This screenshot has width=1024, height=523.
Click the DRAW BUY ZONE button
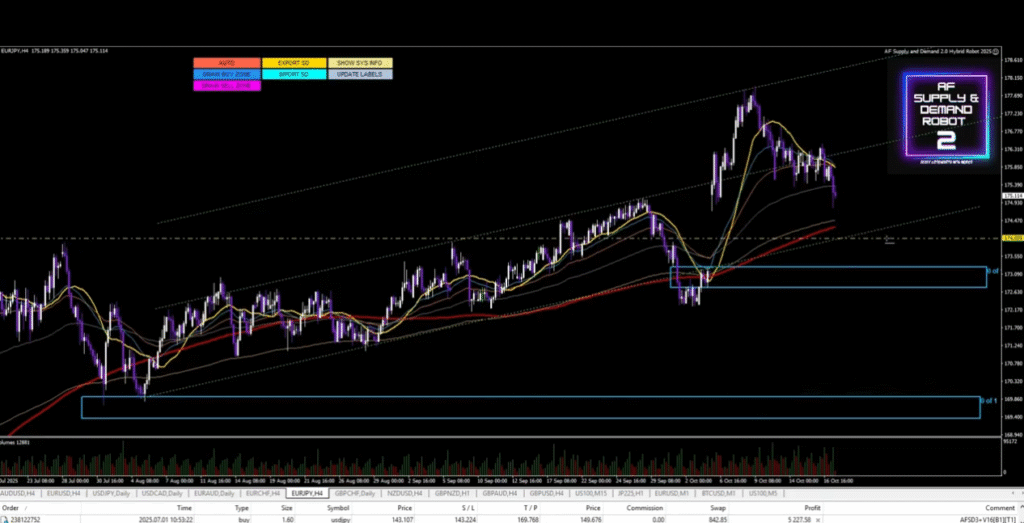coord(227,74)
